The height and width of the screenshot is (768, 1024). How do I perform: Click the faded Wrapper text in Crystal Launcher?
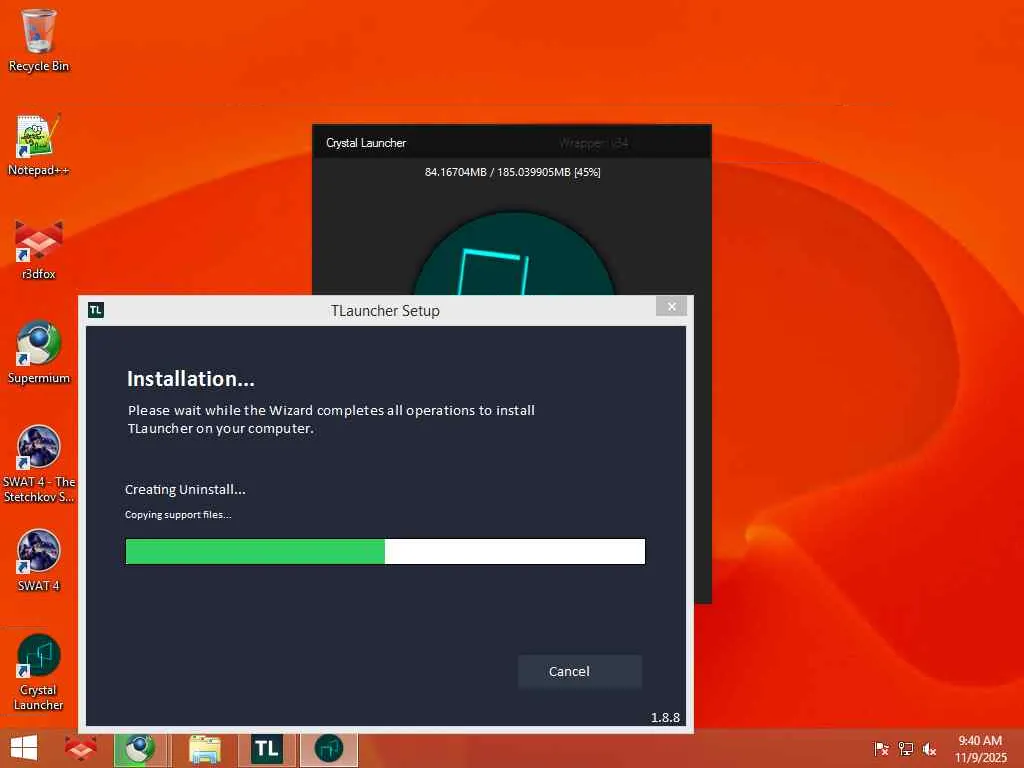(x=594, y=143)
